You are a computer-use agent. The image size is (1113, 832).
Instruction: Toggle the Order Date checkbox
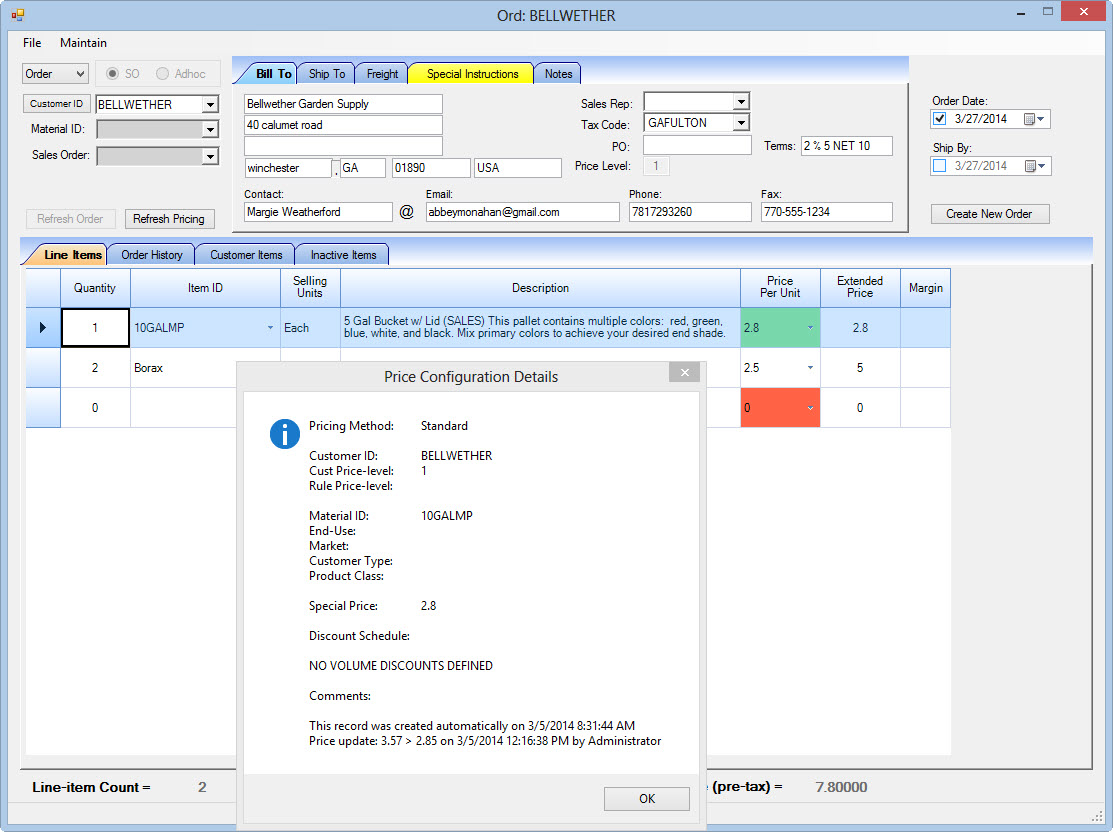[x=940, y=119]
